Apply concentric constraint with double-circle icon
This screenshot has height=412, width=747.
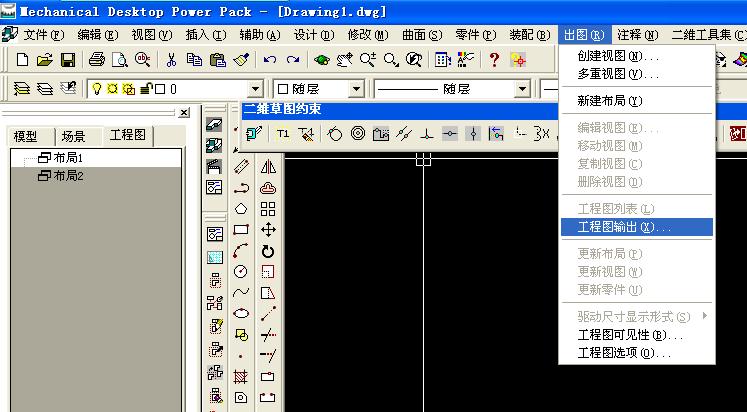pyautogui.click(x=358, y=134)
